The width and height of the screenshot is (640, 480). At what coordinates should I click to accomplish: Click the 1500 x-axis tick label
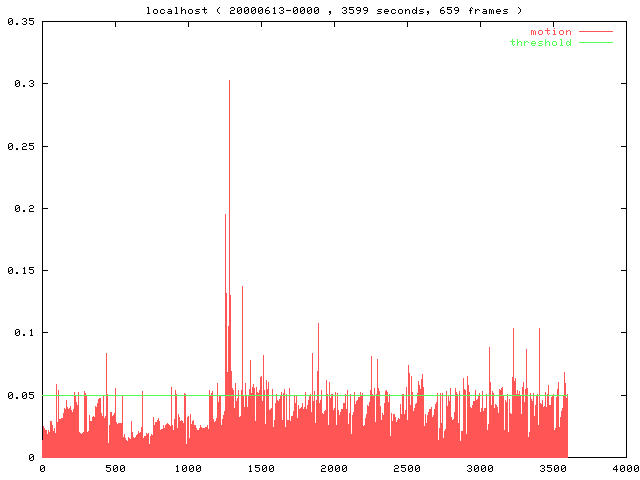coord(261,468)
